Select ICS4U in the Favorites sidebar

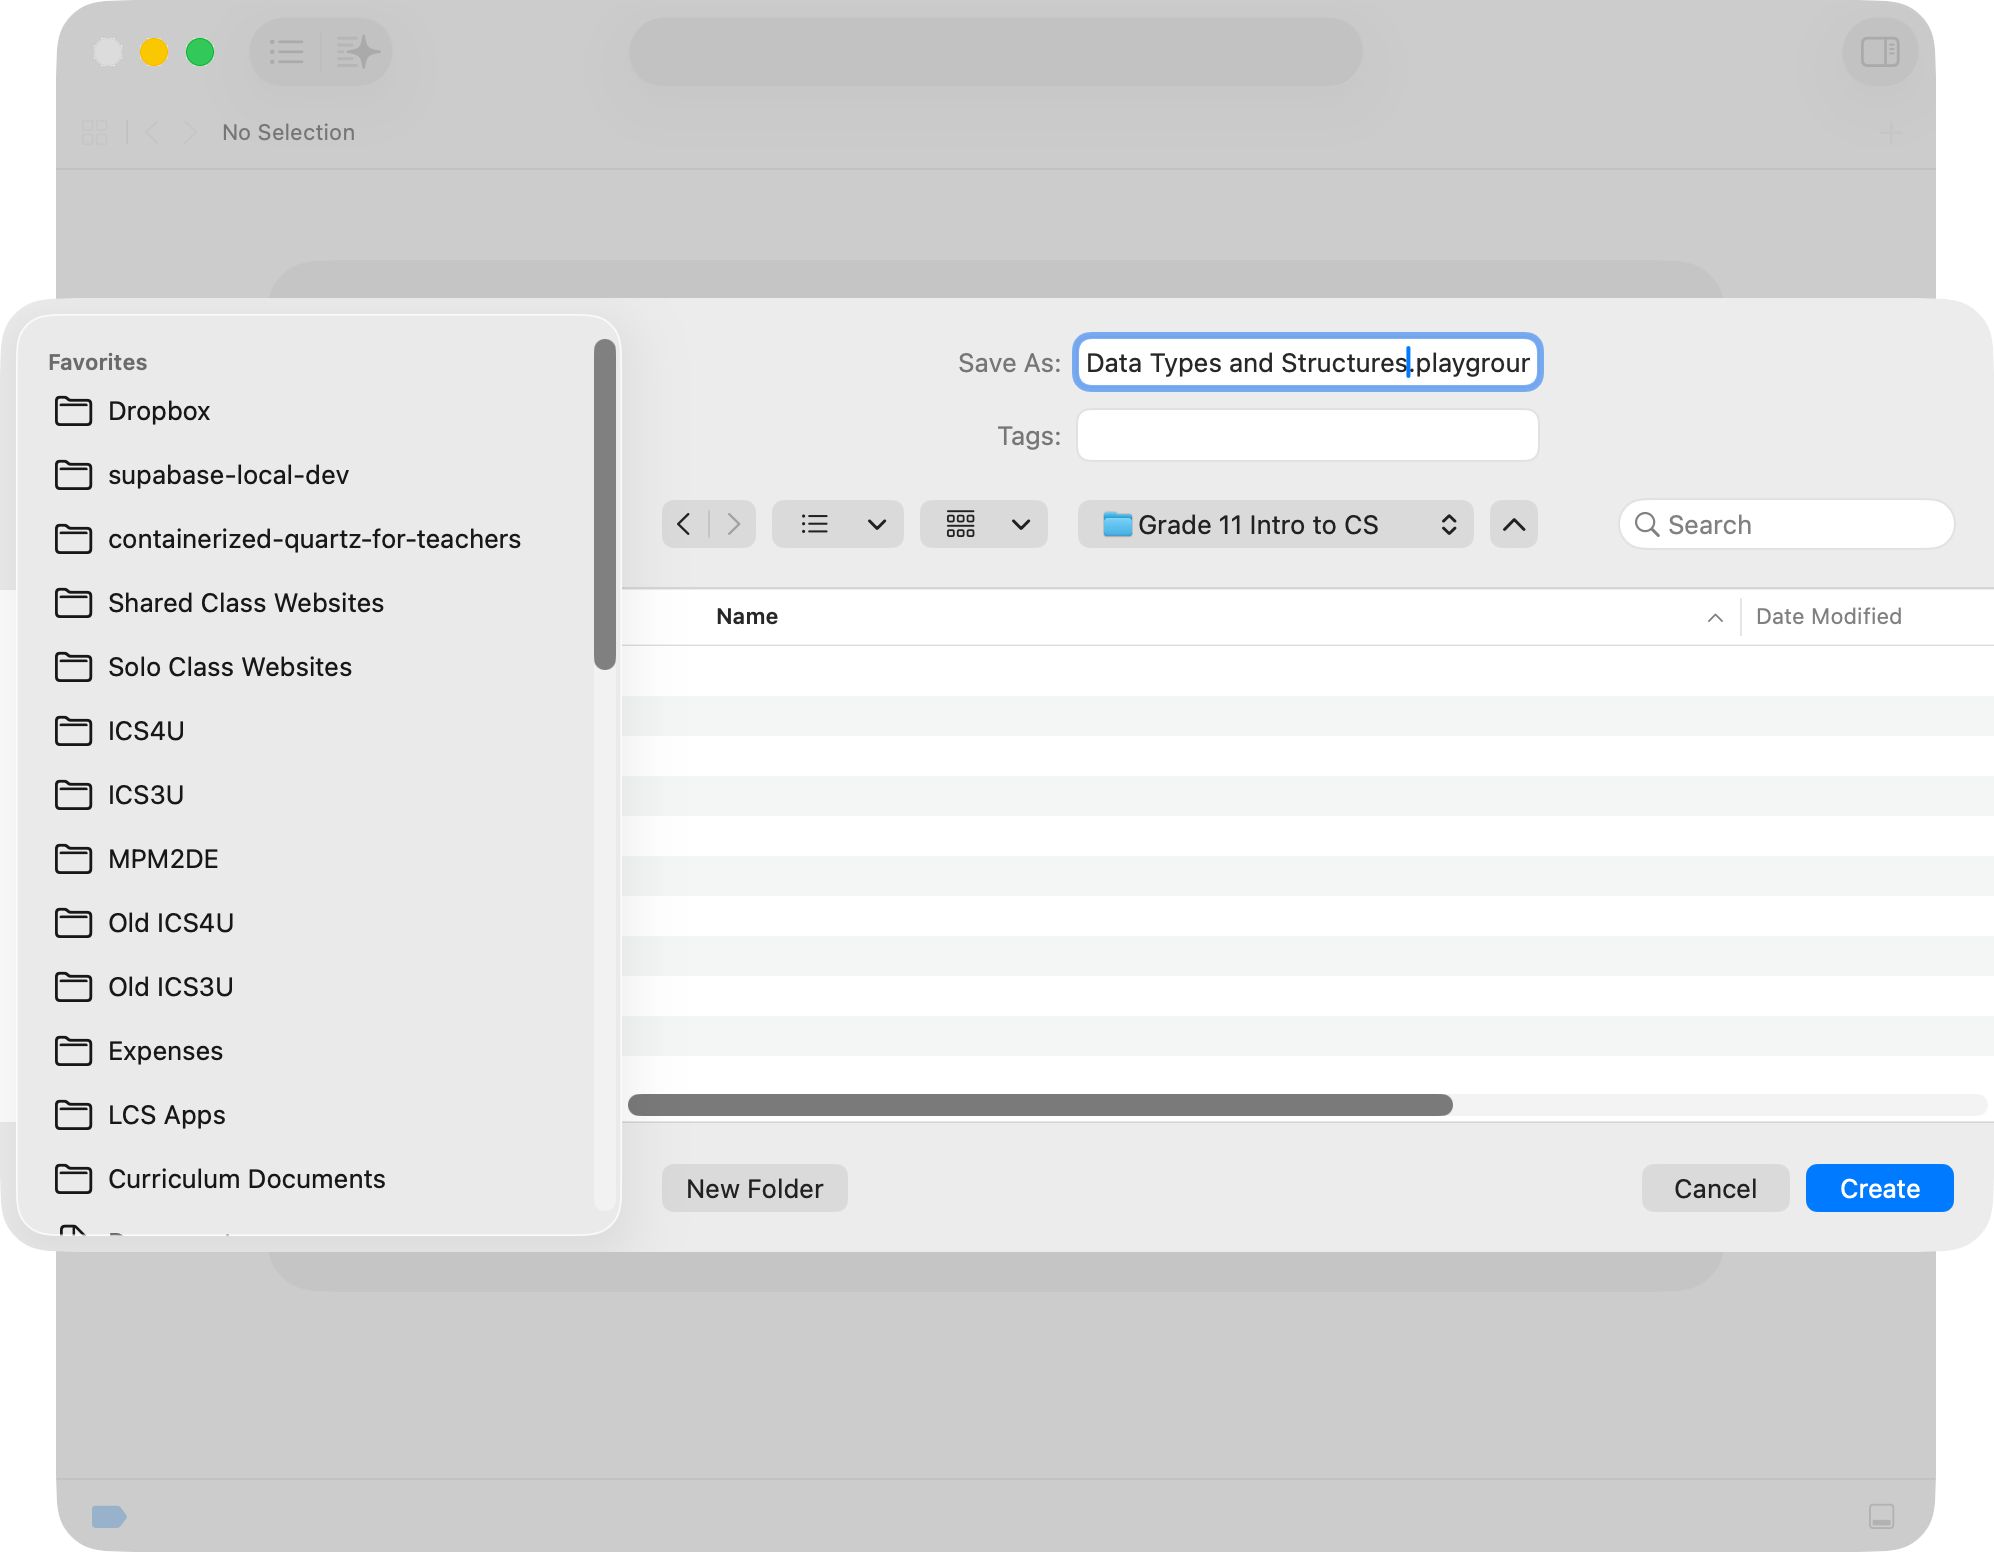coord(146,731)
